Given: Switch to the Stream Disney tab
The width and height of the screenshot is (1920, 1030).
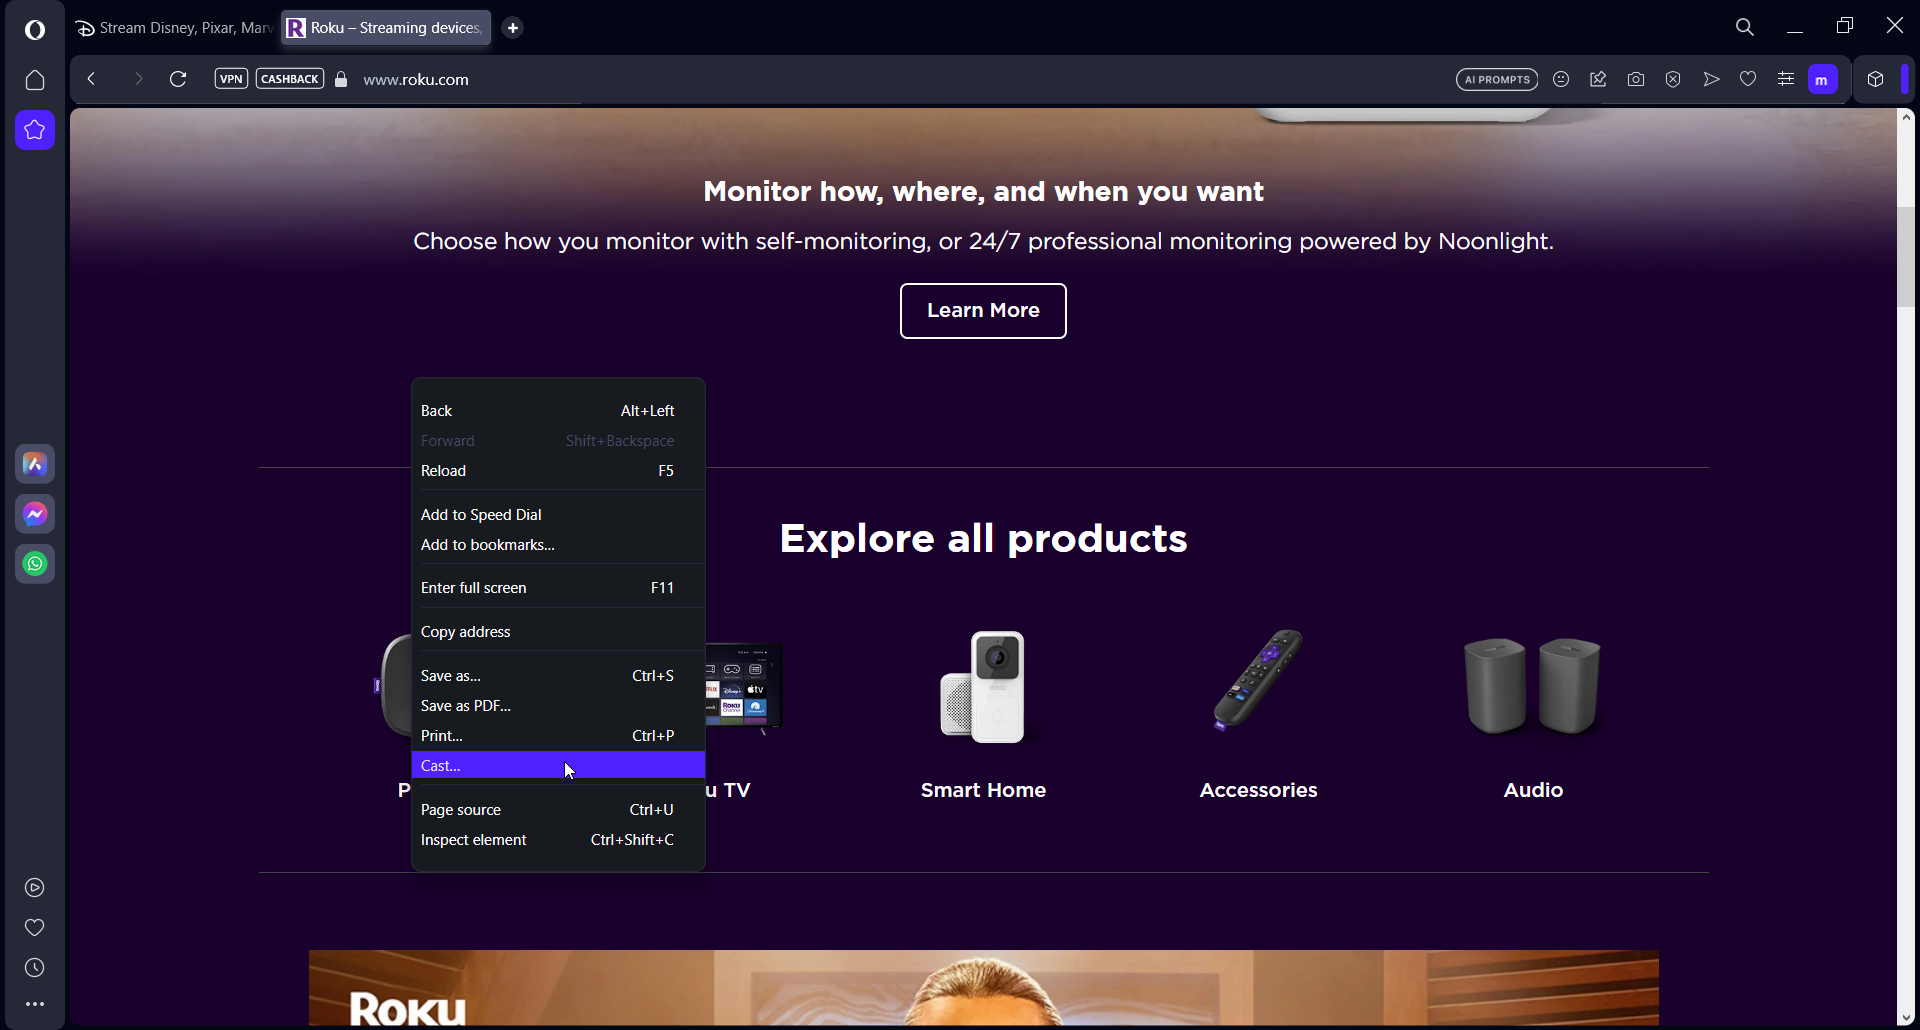Looking at the screenshot, I should (174, 28).
